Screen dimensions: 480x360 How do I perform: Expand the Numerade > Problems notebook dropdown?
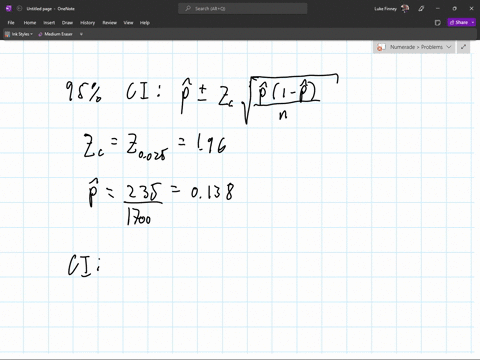(x=449, y=47)
